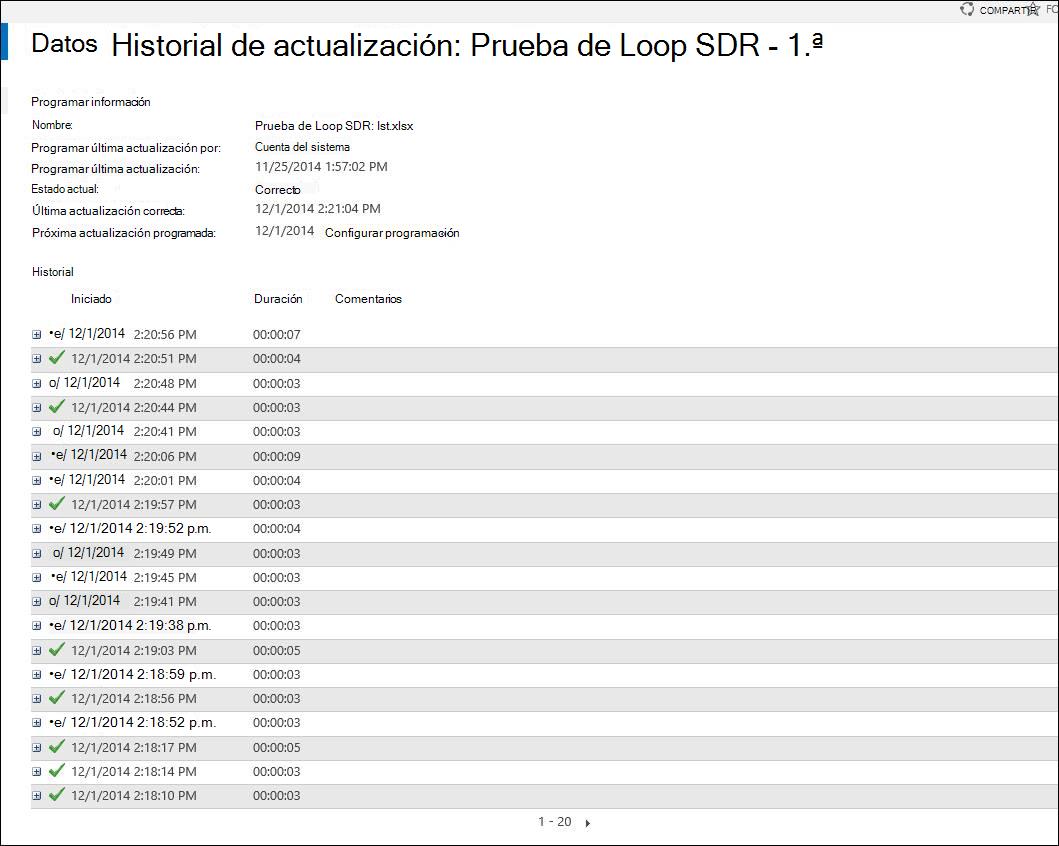The height and width of the screenshot is (846, 1059).
Task: Click the 00:00:09 duration value
Action: click(x=277, y=456)
